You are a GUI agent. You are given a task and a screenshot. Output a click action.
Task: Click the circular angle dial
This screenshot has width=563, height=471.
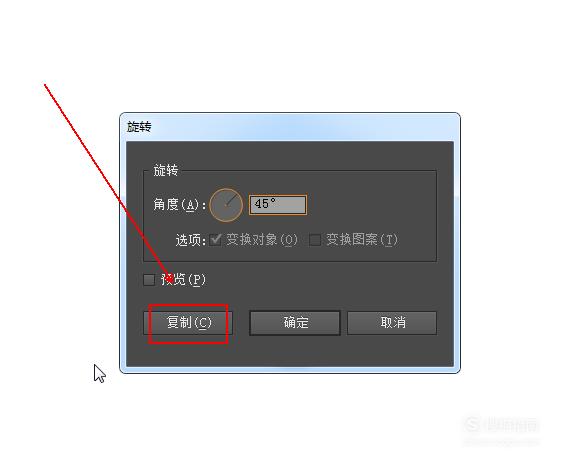click(x=226, y=205)
